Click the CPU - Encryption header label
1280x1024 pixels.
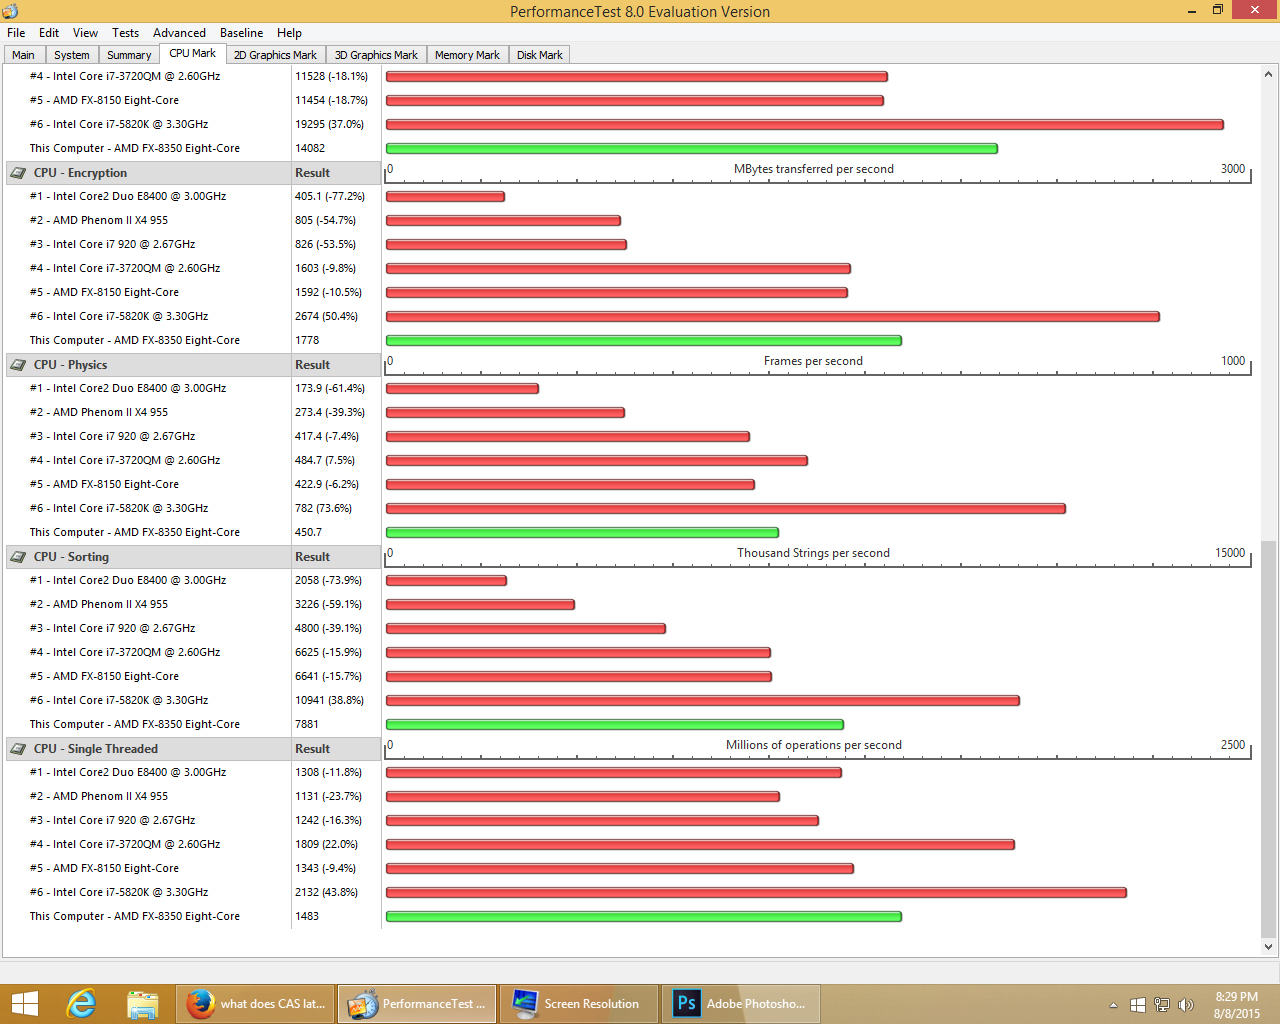pos(80,173)
